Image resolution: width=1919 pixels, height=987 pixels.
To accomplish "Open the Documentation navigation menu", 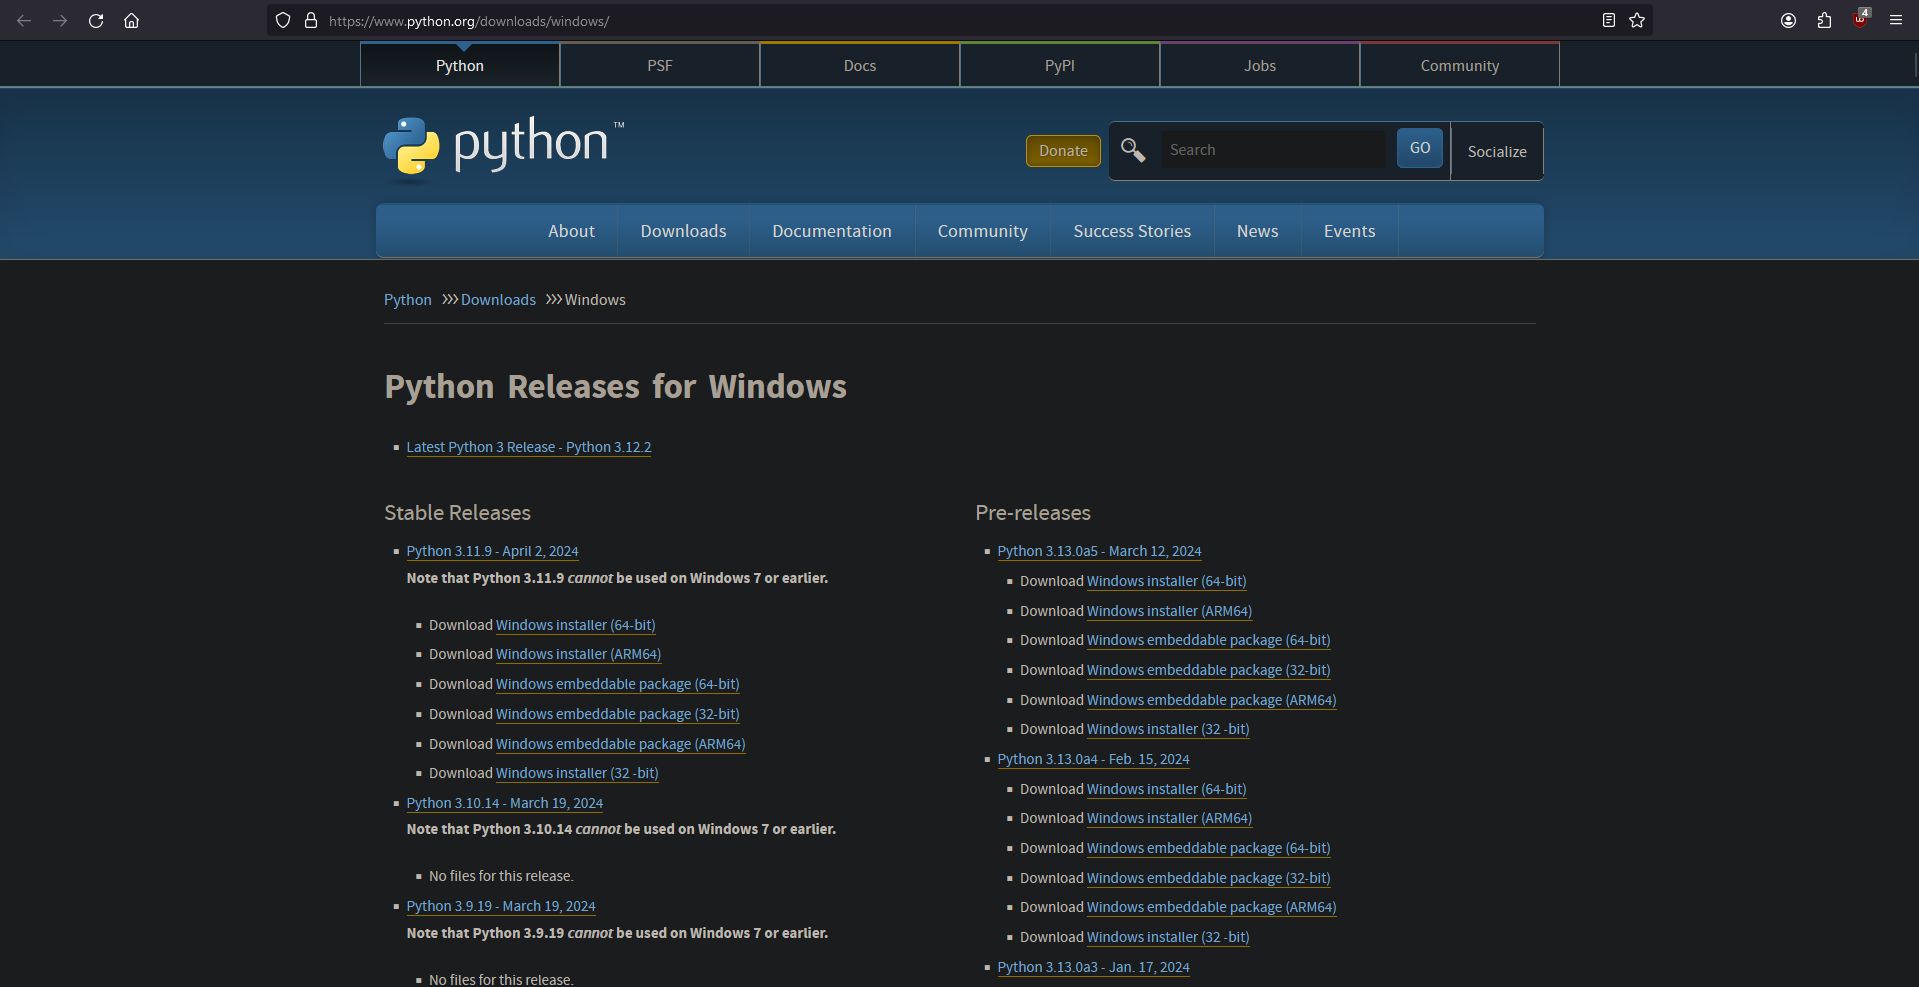I will 832,231.
